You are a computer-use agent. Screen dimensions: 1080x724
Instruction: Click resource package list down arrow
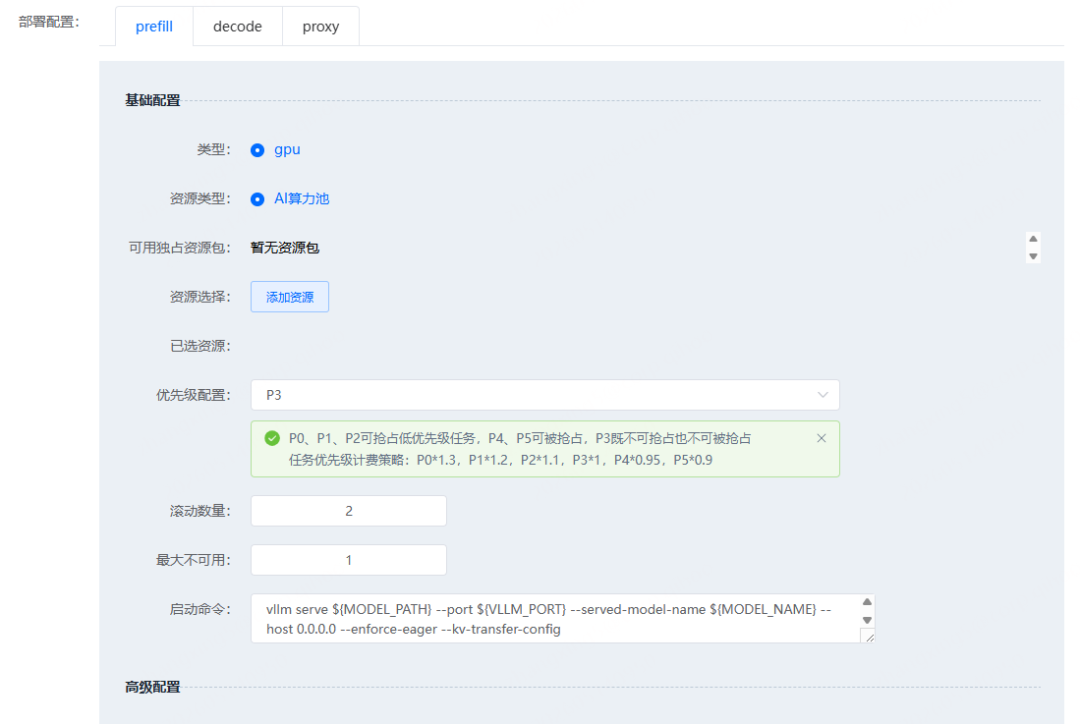[1033, 256]
